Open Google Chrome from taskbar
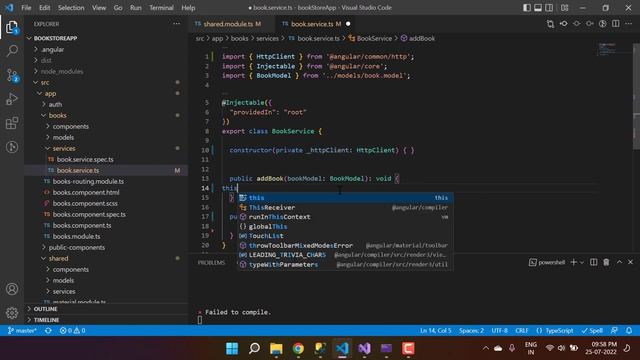640x360 pixels. [x=298, y=348]
